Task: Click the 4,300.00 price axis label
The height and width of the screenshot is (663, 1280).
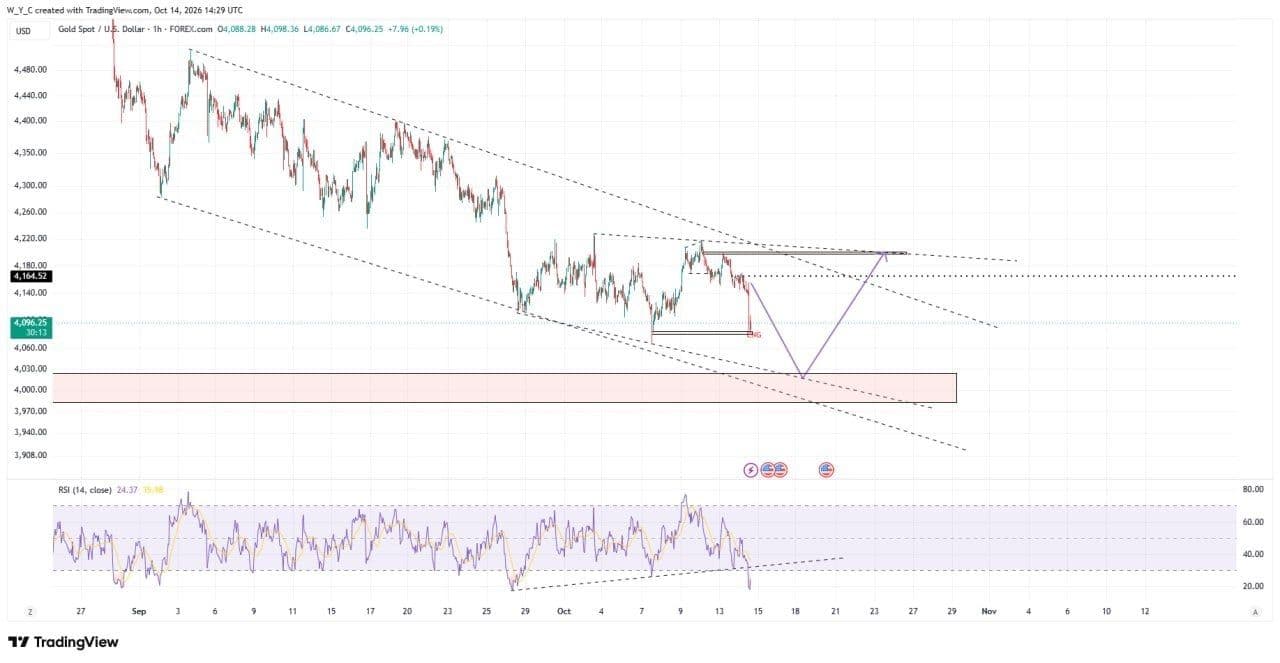Action: coord(31,186)
